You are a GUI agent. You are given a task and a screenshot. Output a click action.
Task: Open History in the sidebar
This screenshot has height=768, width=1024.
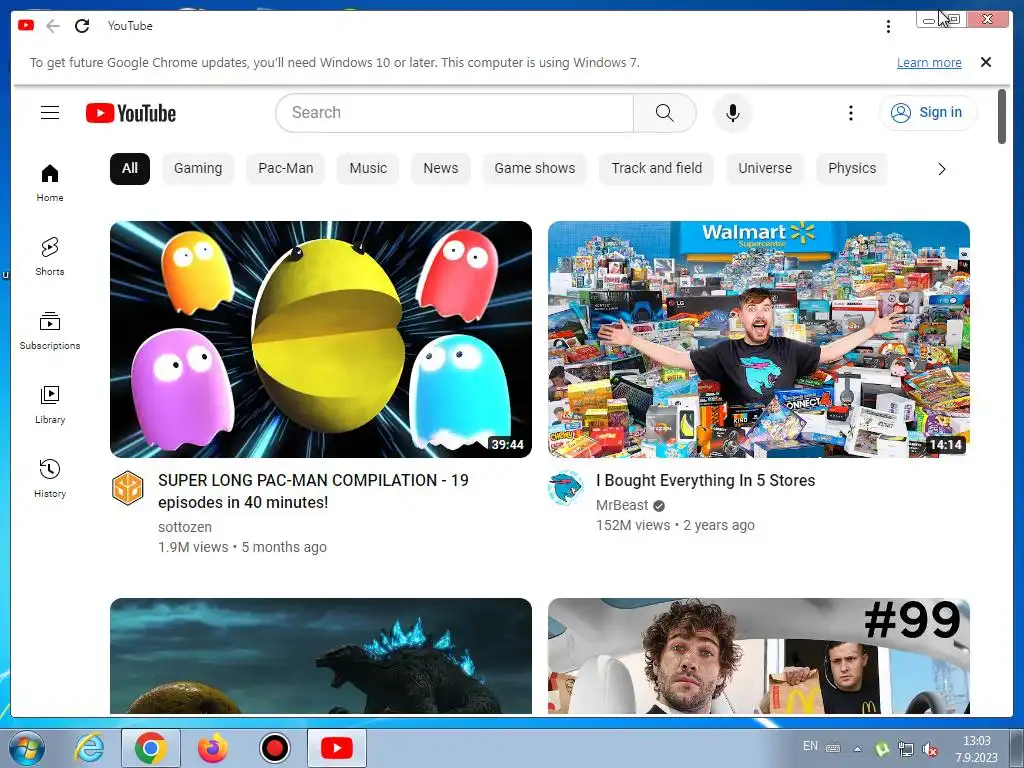(x=50, y=479)
